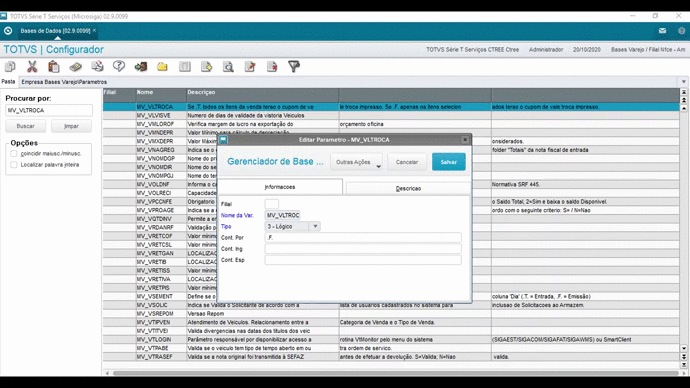Click the Cont. Esp field

pyautogui.click(x=363, y=260)
